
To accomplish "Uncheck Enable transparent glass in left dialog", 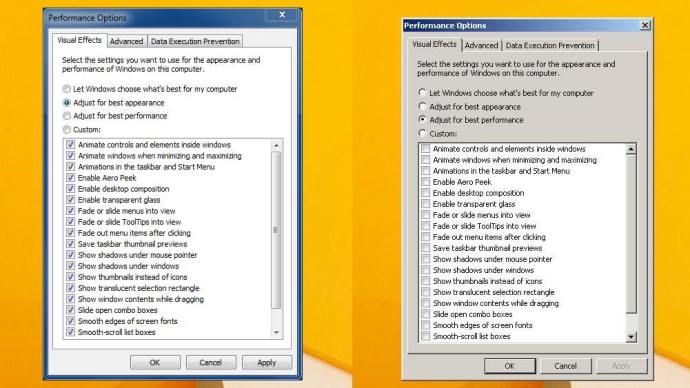I will [70, 199].
